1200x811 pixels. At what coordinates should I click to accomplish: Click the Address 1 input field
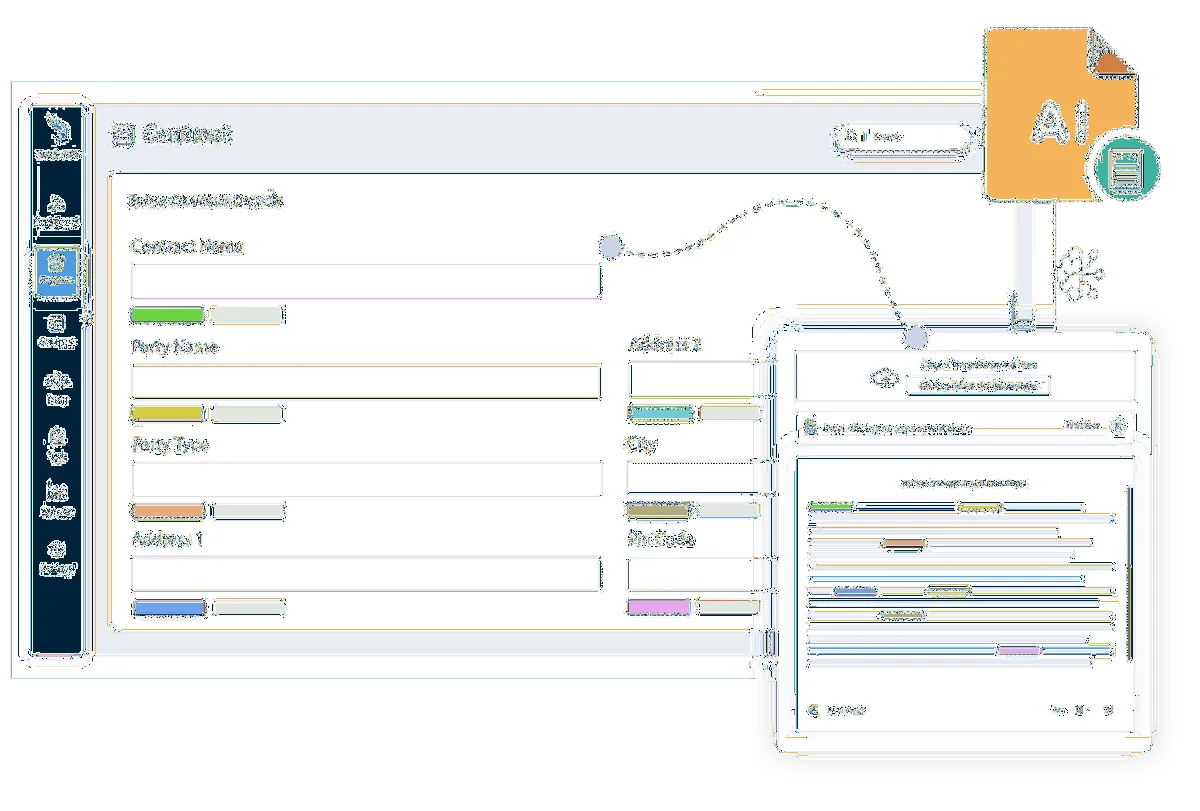(366, 575)
